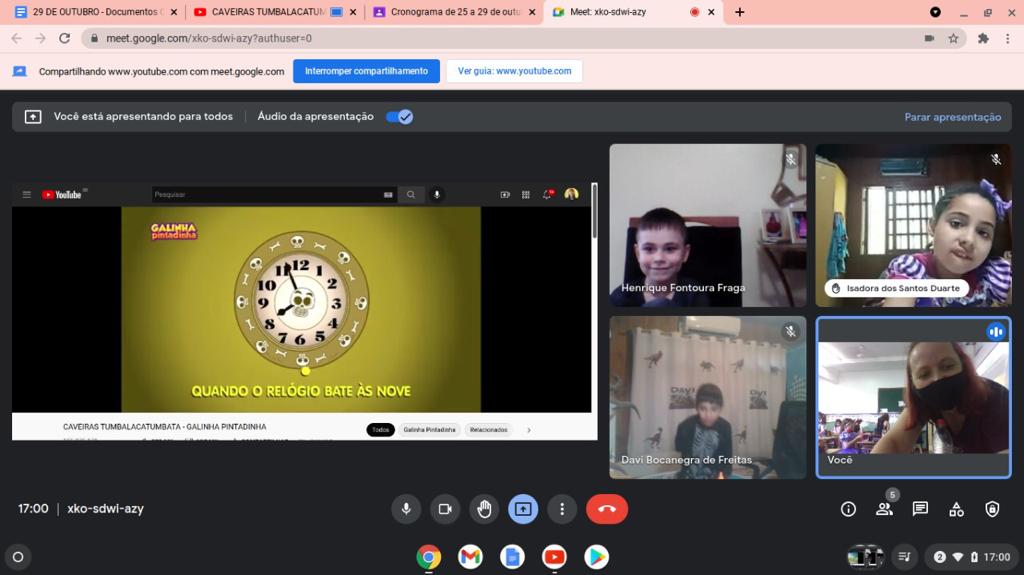Click Interromper compartilhamento button
Image resolution: width=1024 pixels, height=575 pixels.
(x=366, y=71)
